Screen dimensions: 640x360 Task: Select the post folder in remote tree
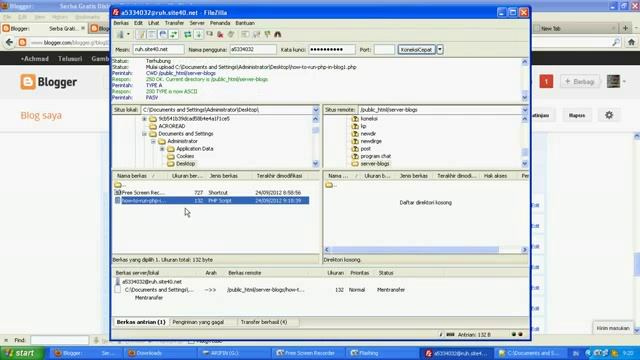point(365,149)
